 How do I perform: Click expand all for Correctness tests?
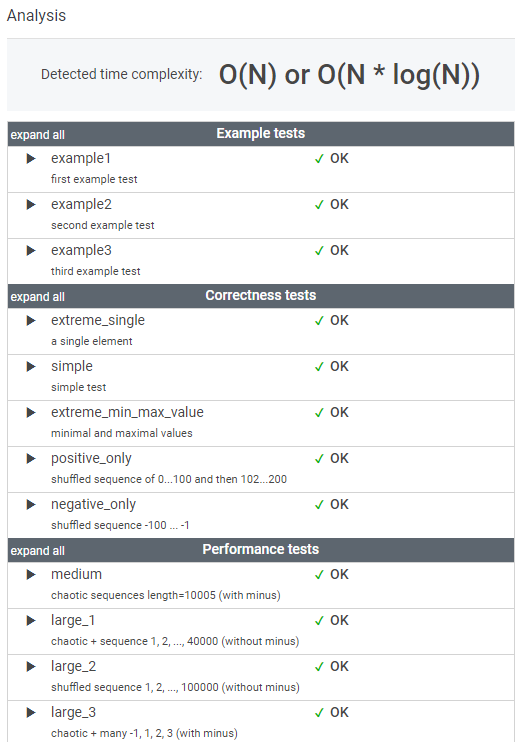(x=37, y=297)
